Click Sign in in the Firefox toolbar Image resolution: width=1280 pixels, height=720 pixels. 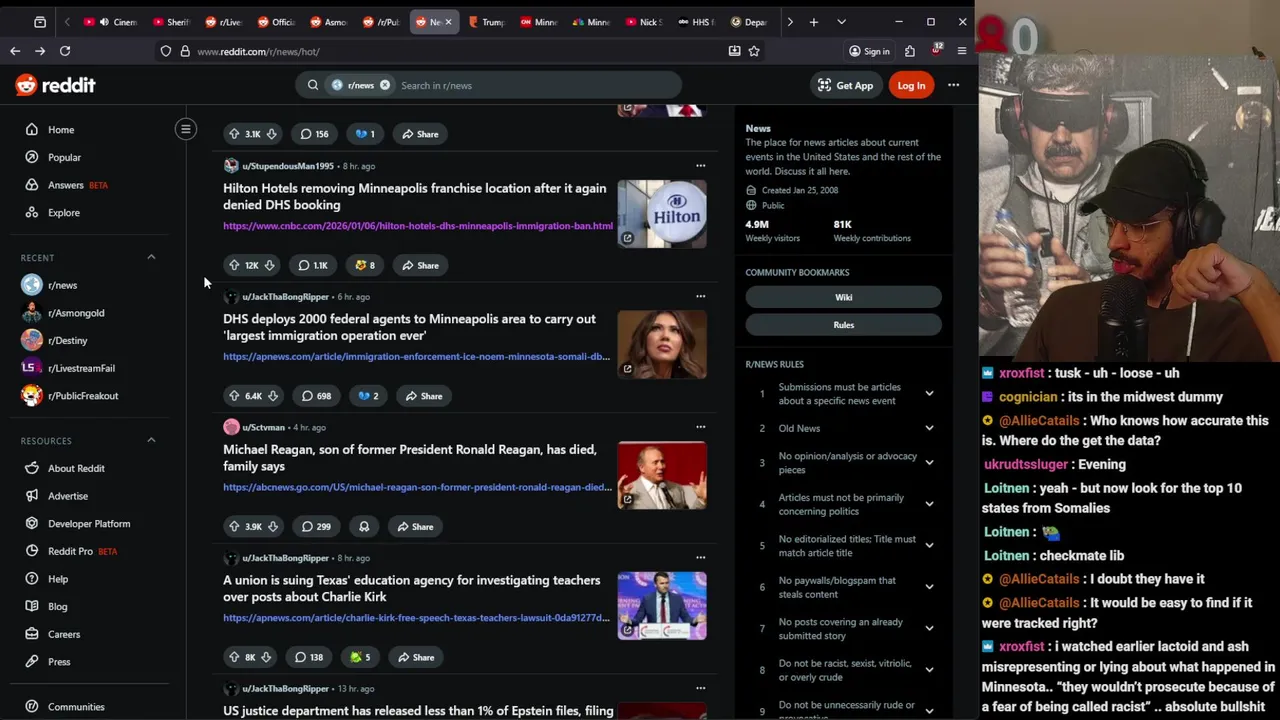868,51
